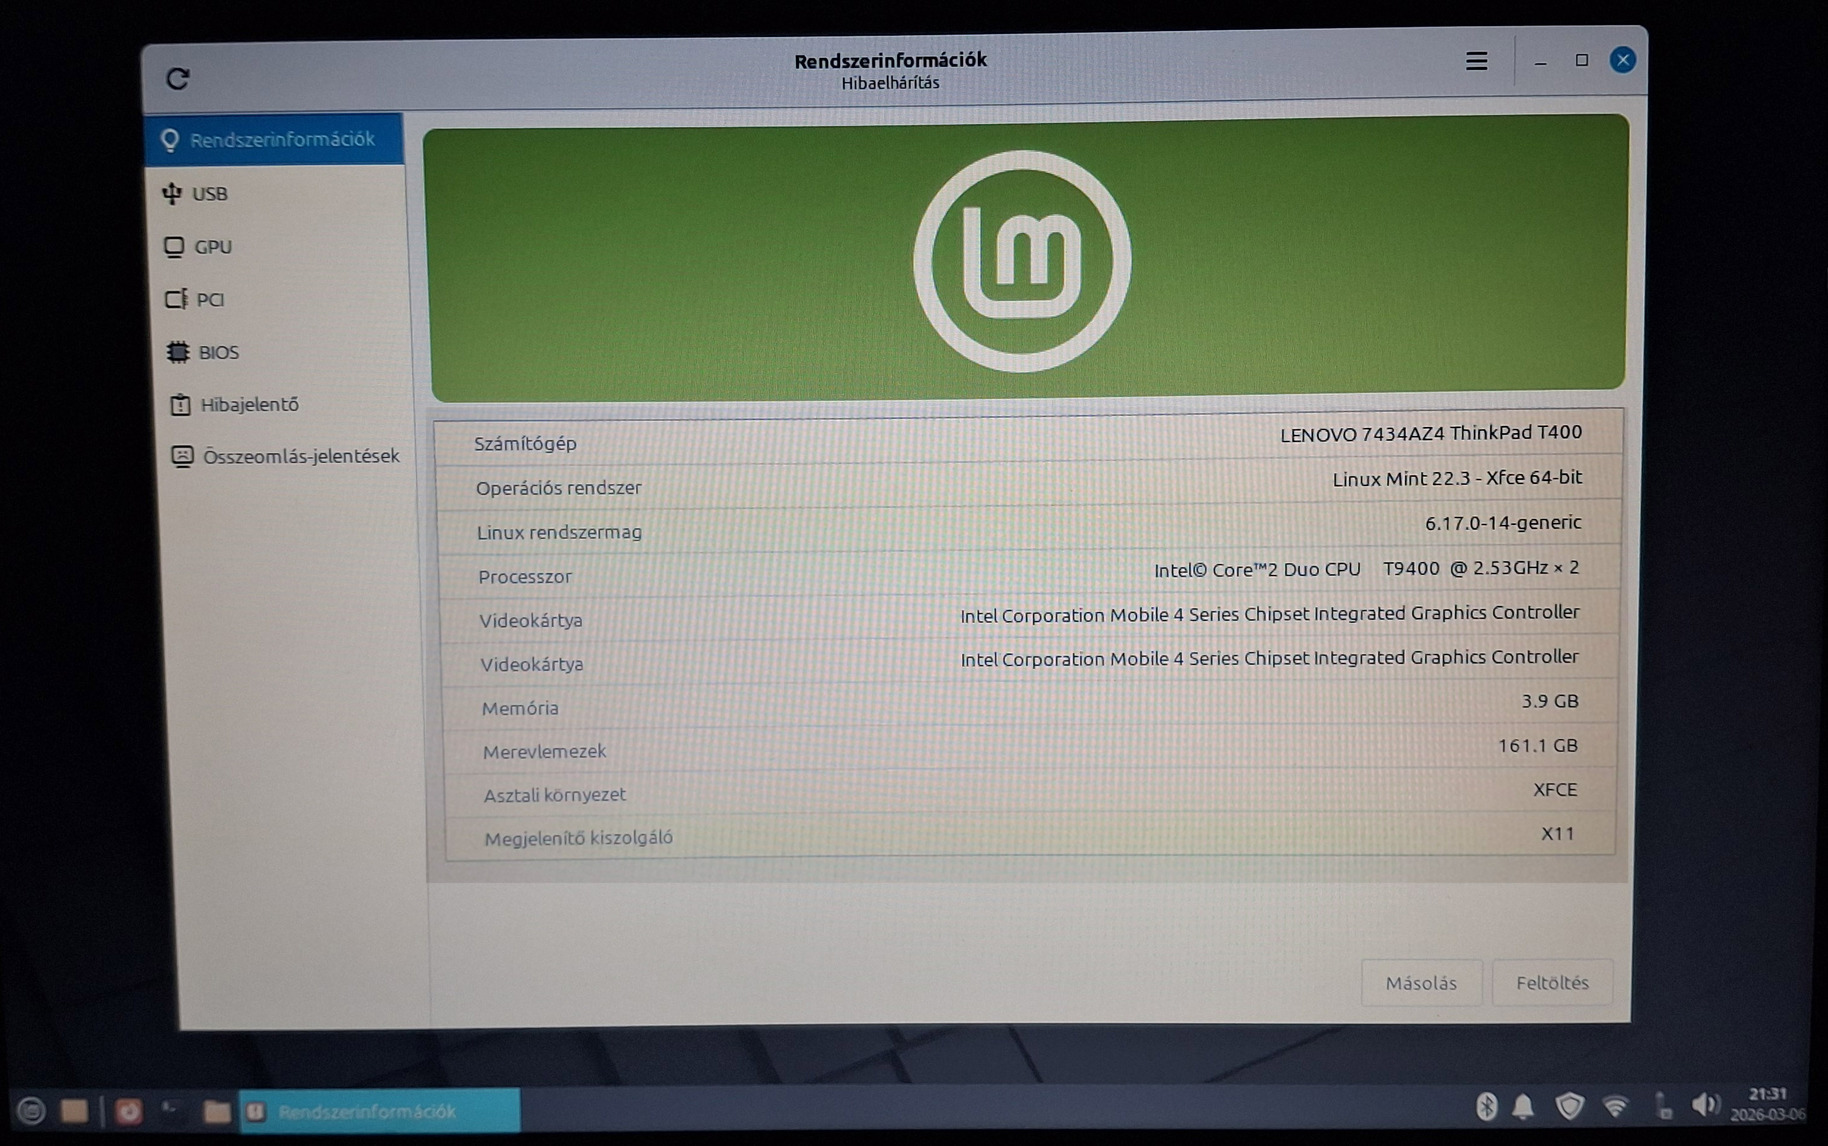This screenshot has width=1828, height=1146.
Task: Minimize the Rendszerinformációk window
Action: [1540, 62]
